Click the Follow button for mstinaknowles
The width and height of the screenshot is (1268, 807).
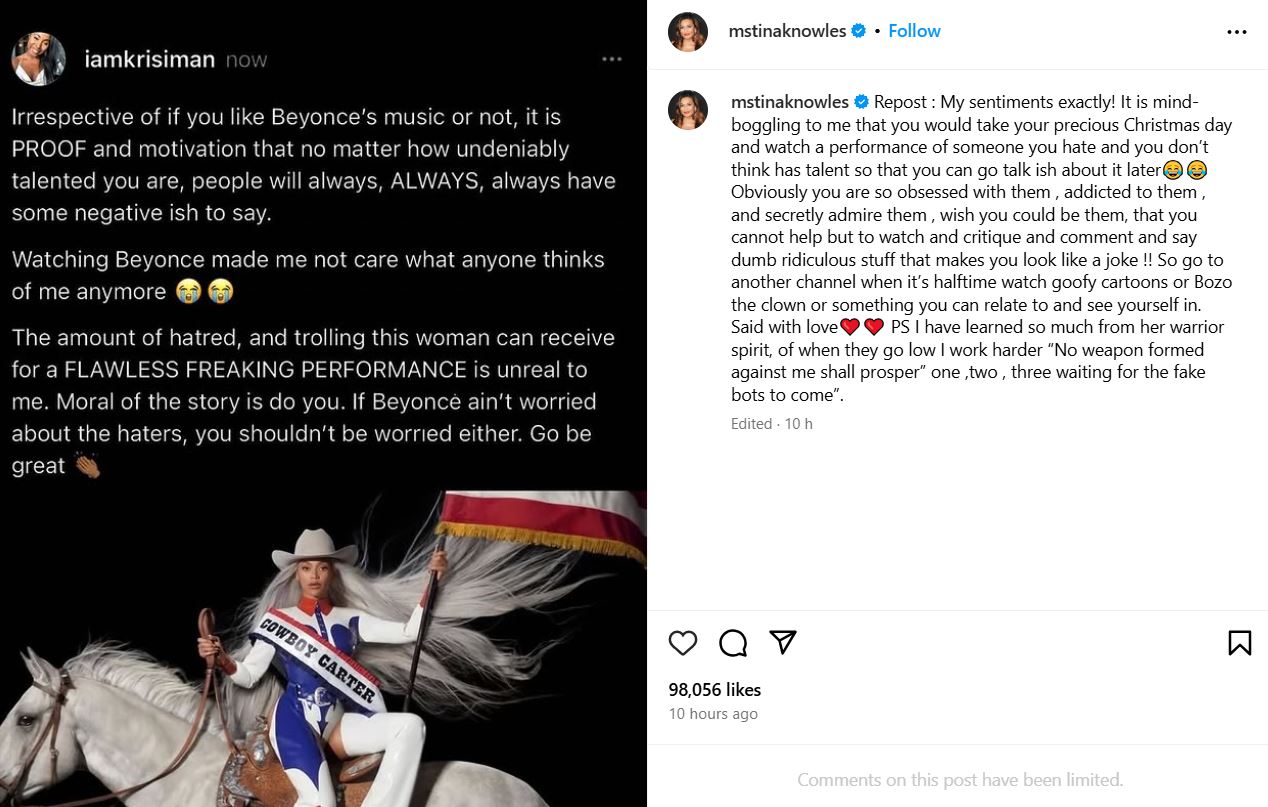pos(914,31)
